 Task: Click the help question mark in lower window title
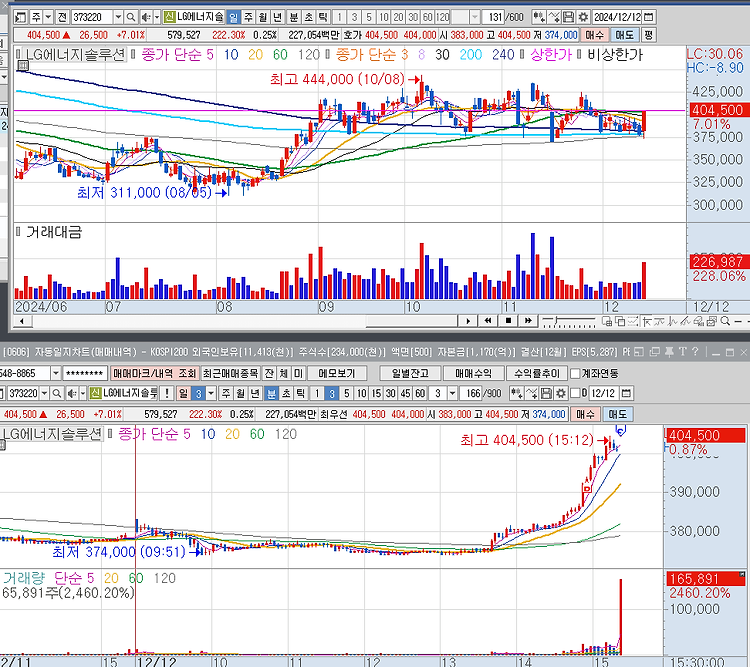(695, 352)
